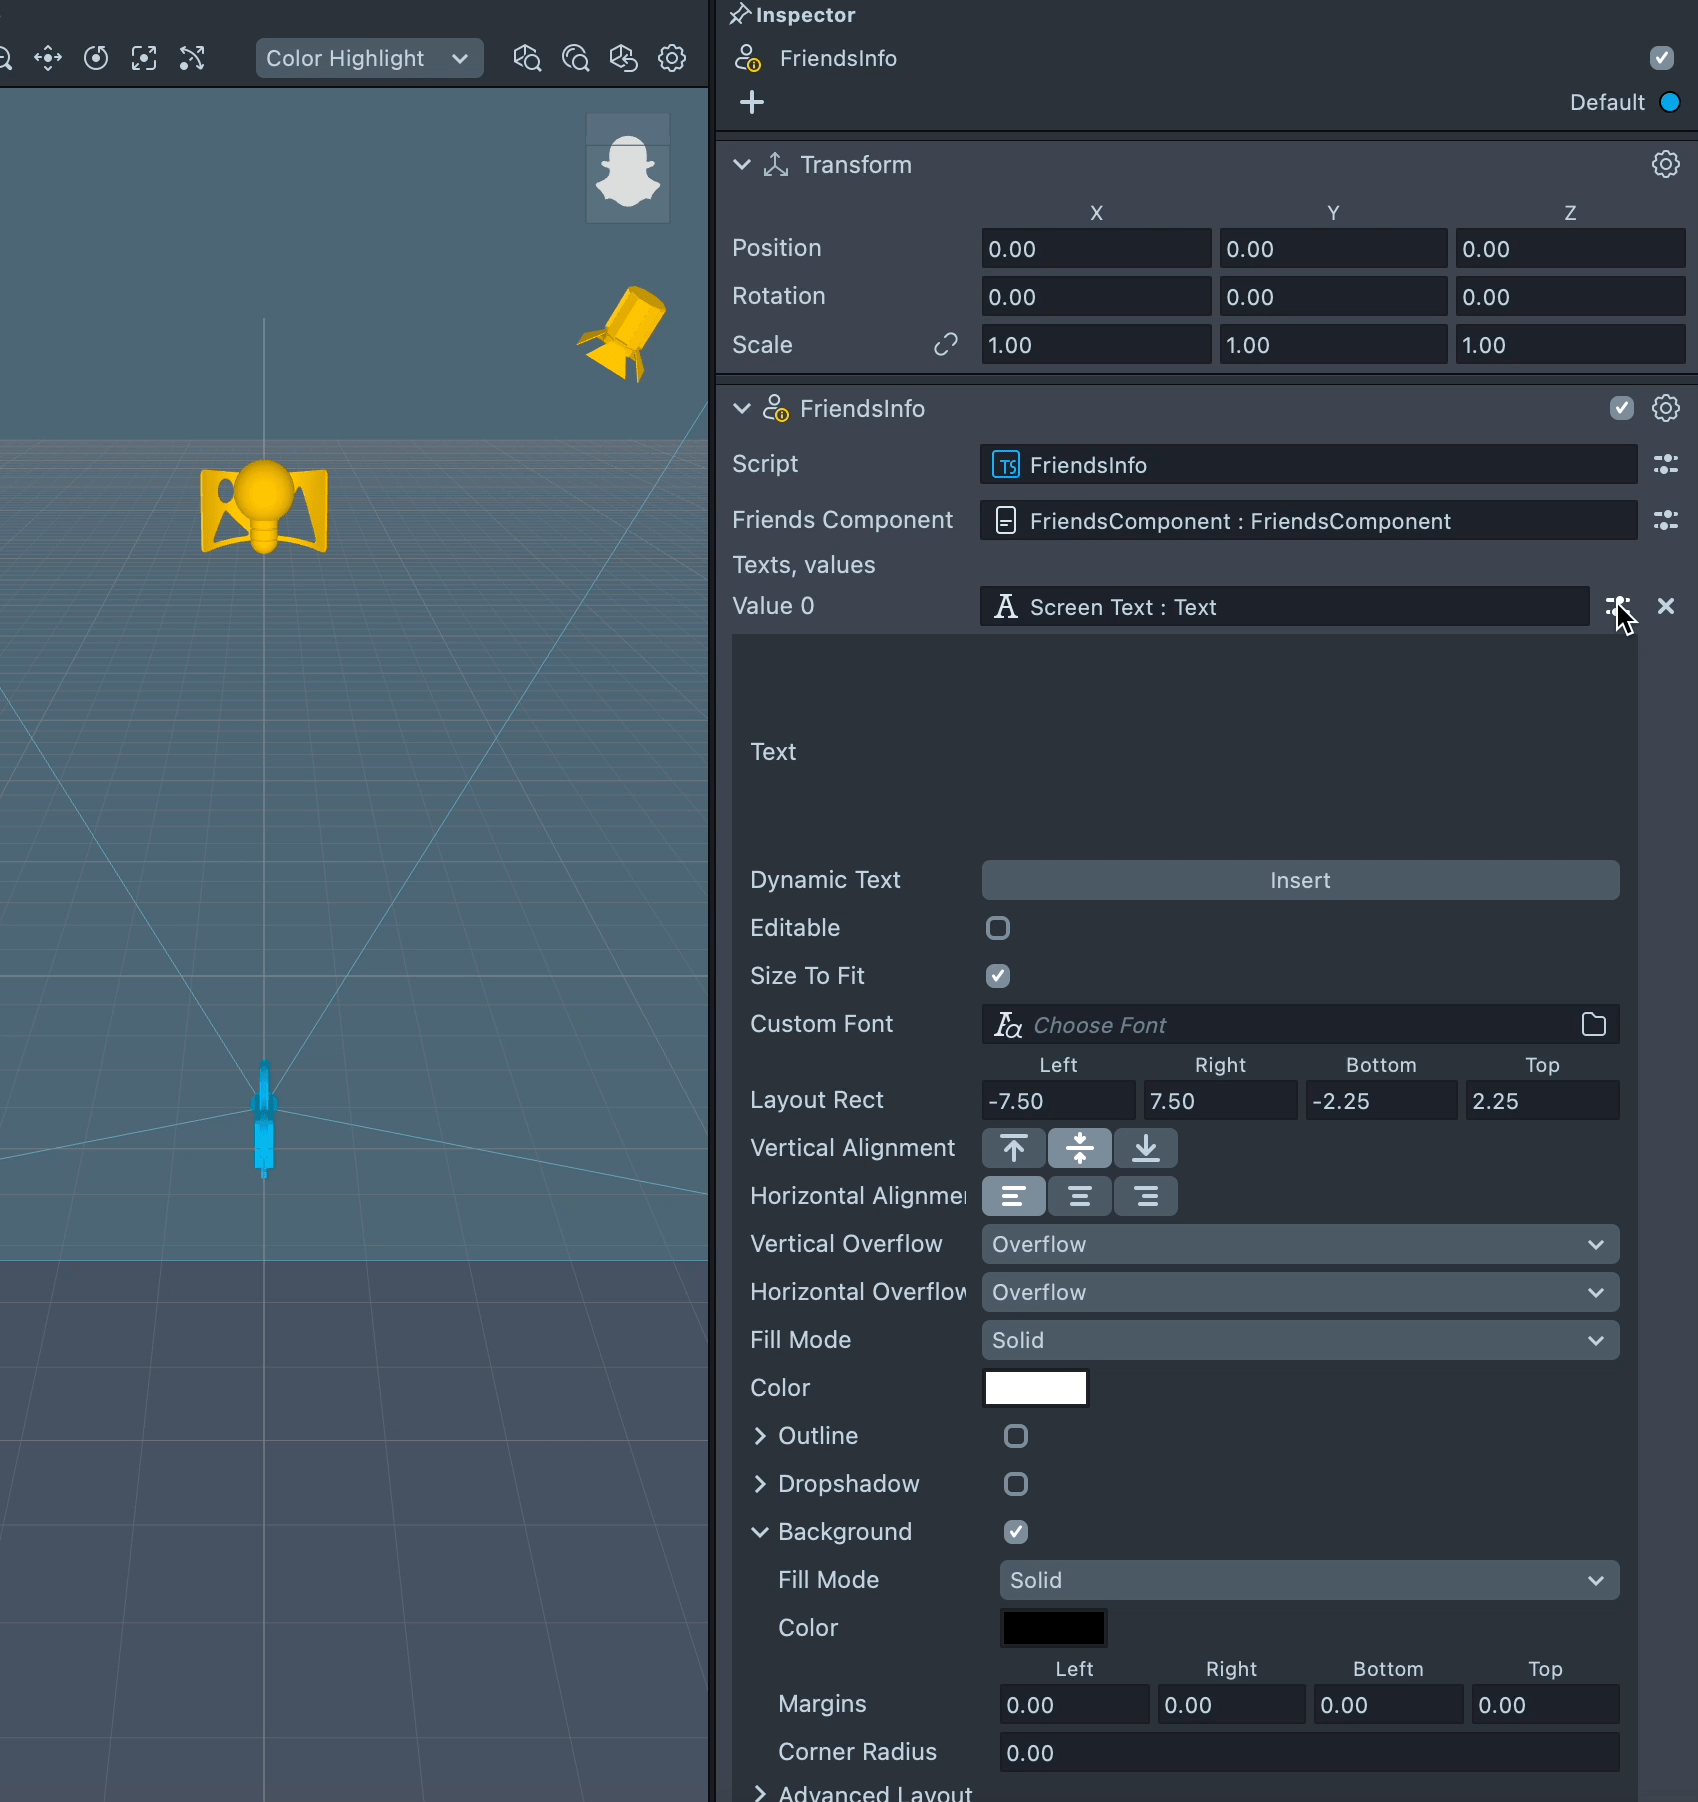
Task: Open the white text Color swatch
Action: (x=1035, y=1388)
